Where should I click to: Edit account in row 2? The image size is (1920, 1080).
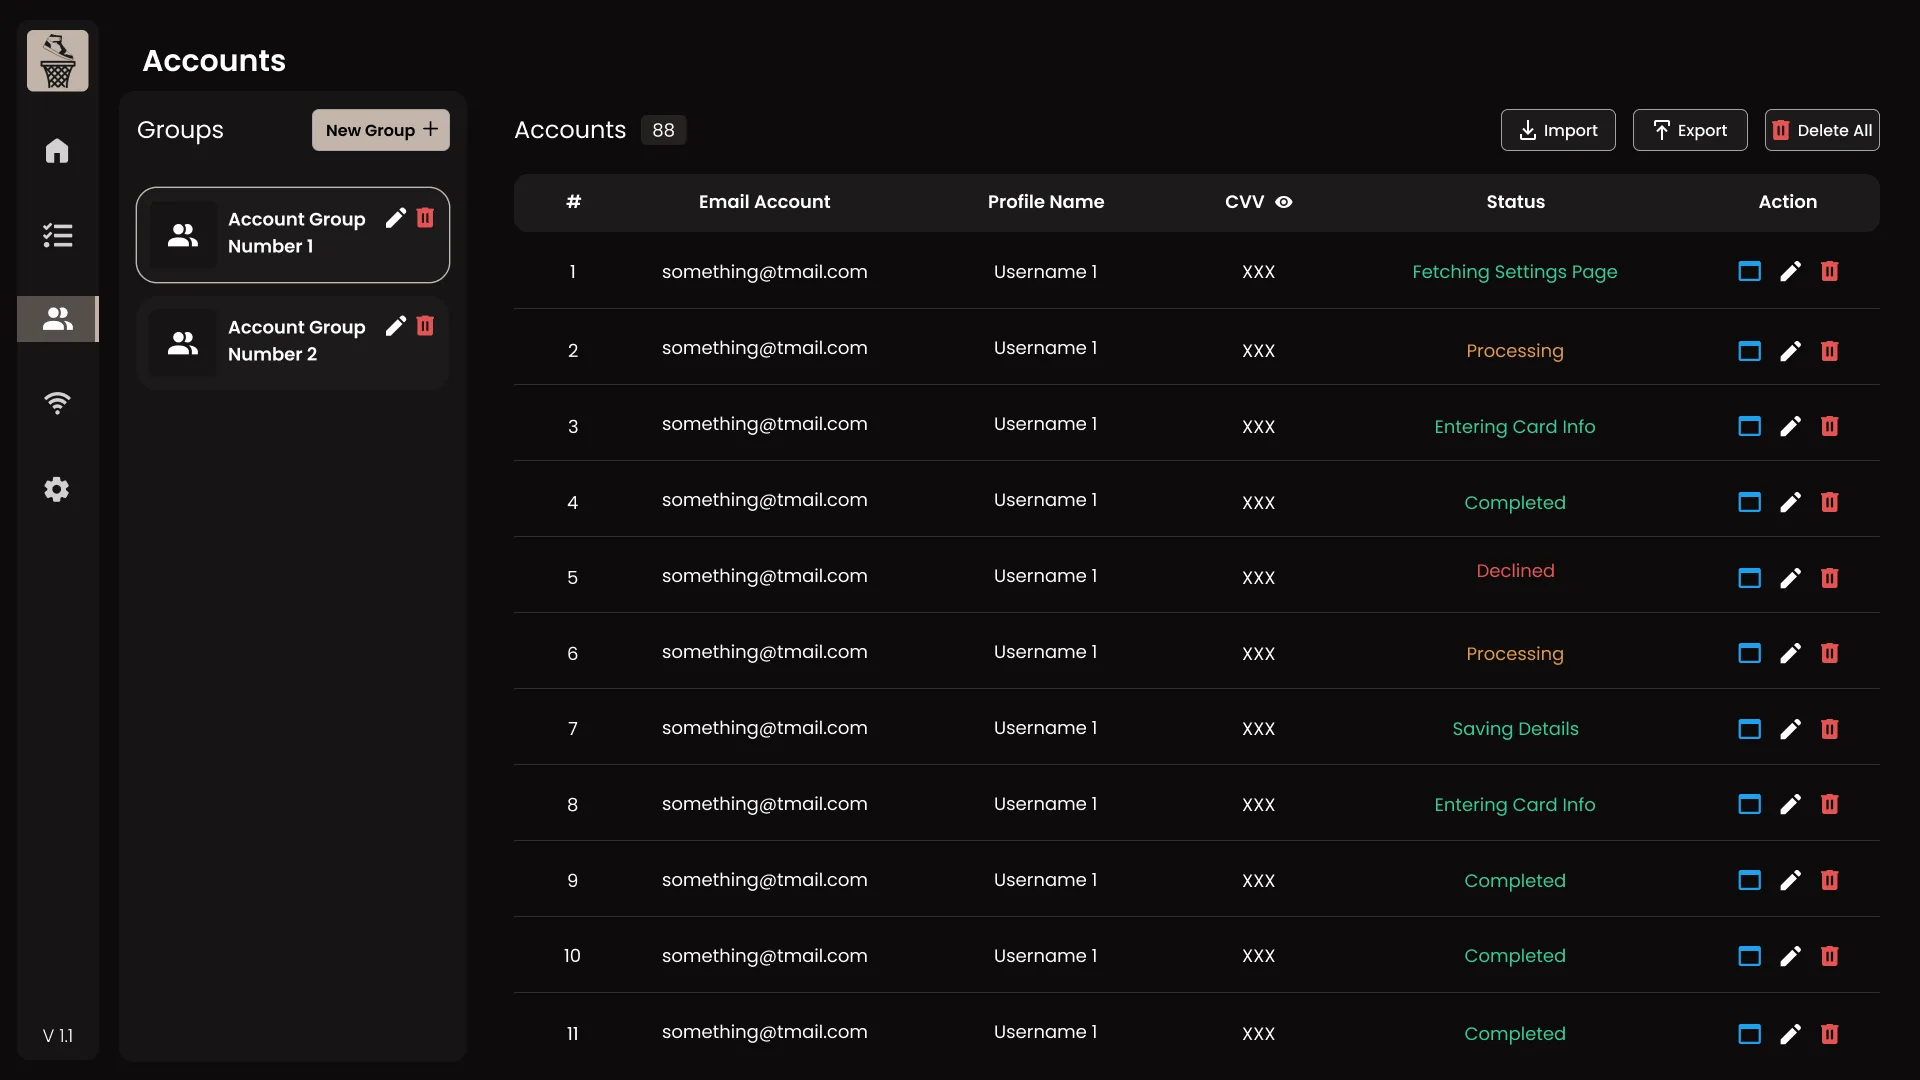pyautogui.click(x=1790, y=351)
